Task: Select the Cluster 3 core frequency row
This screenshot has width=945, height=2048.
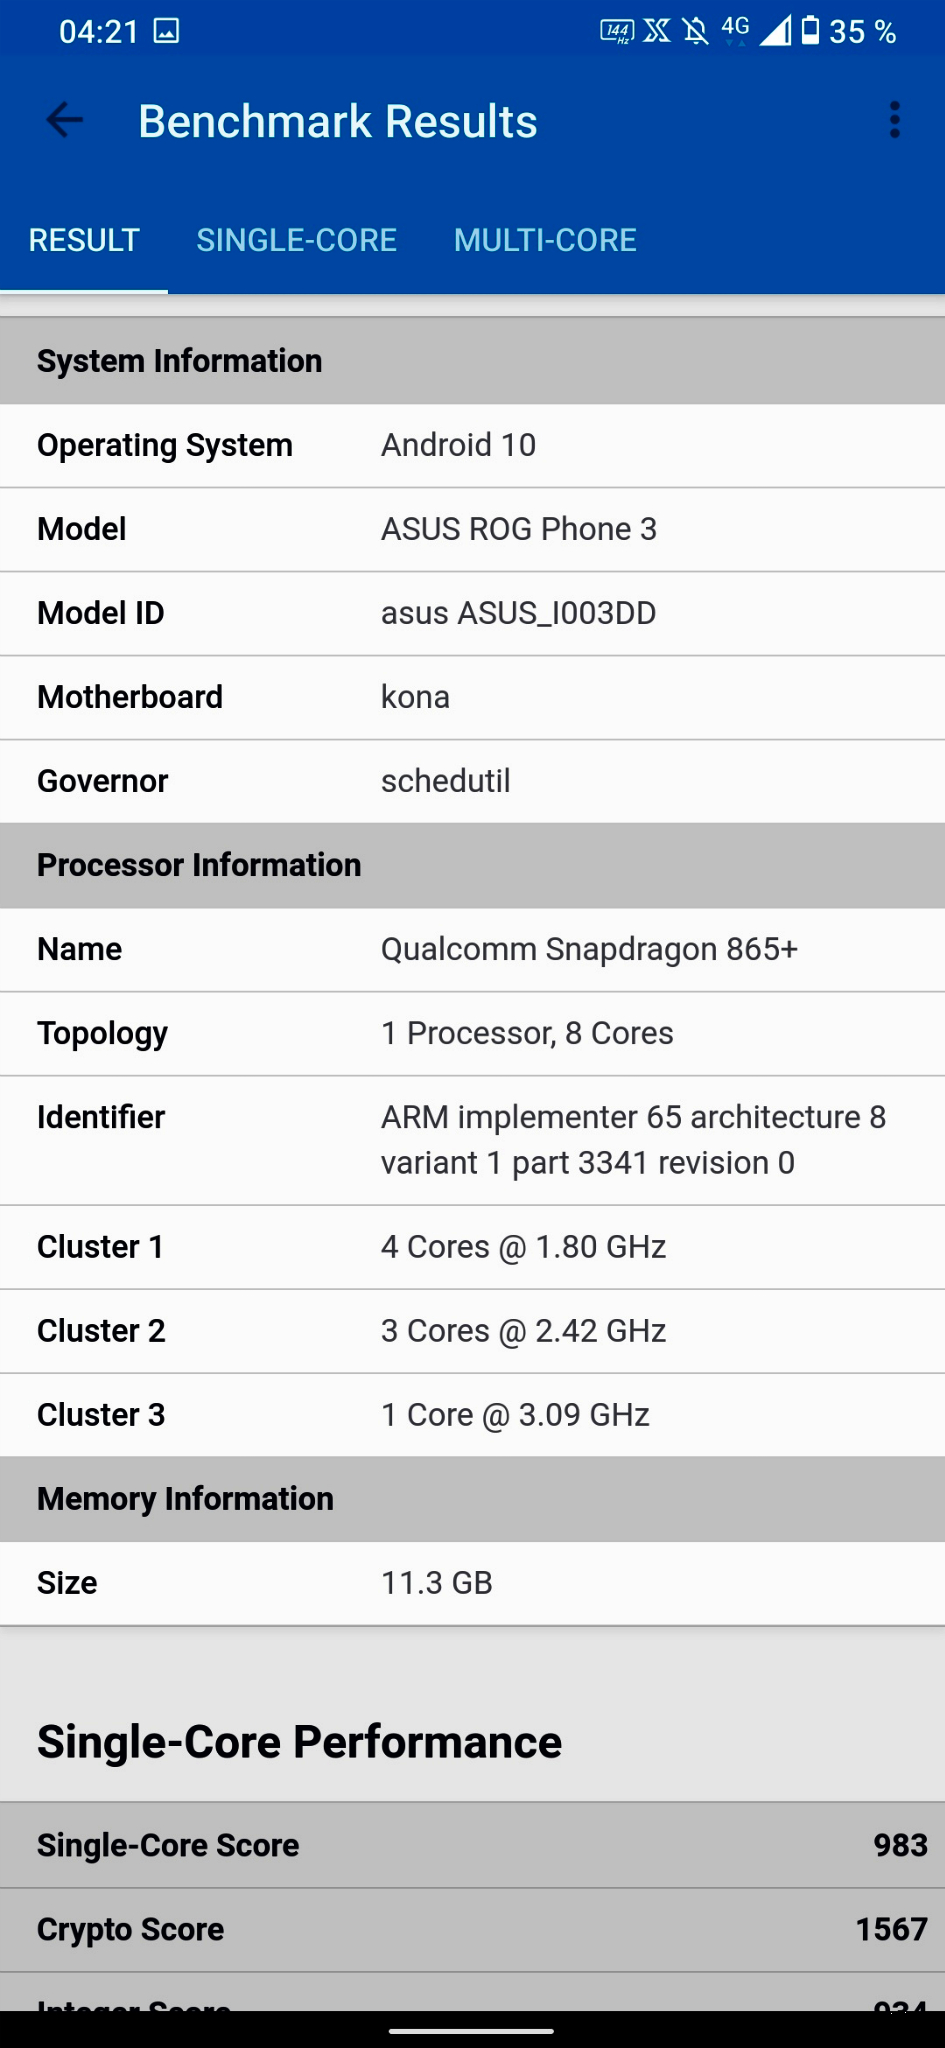Action: click(x=472, y=1415)
